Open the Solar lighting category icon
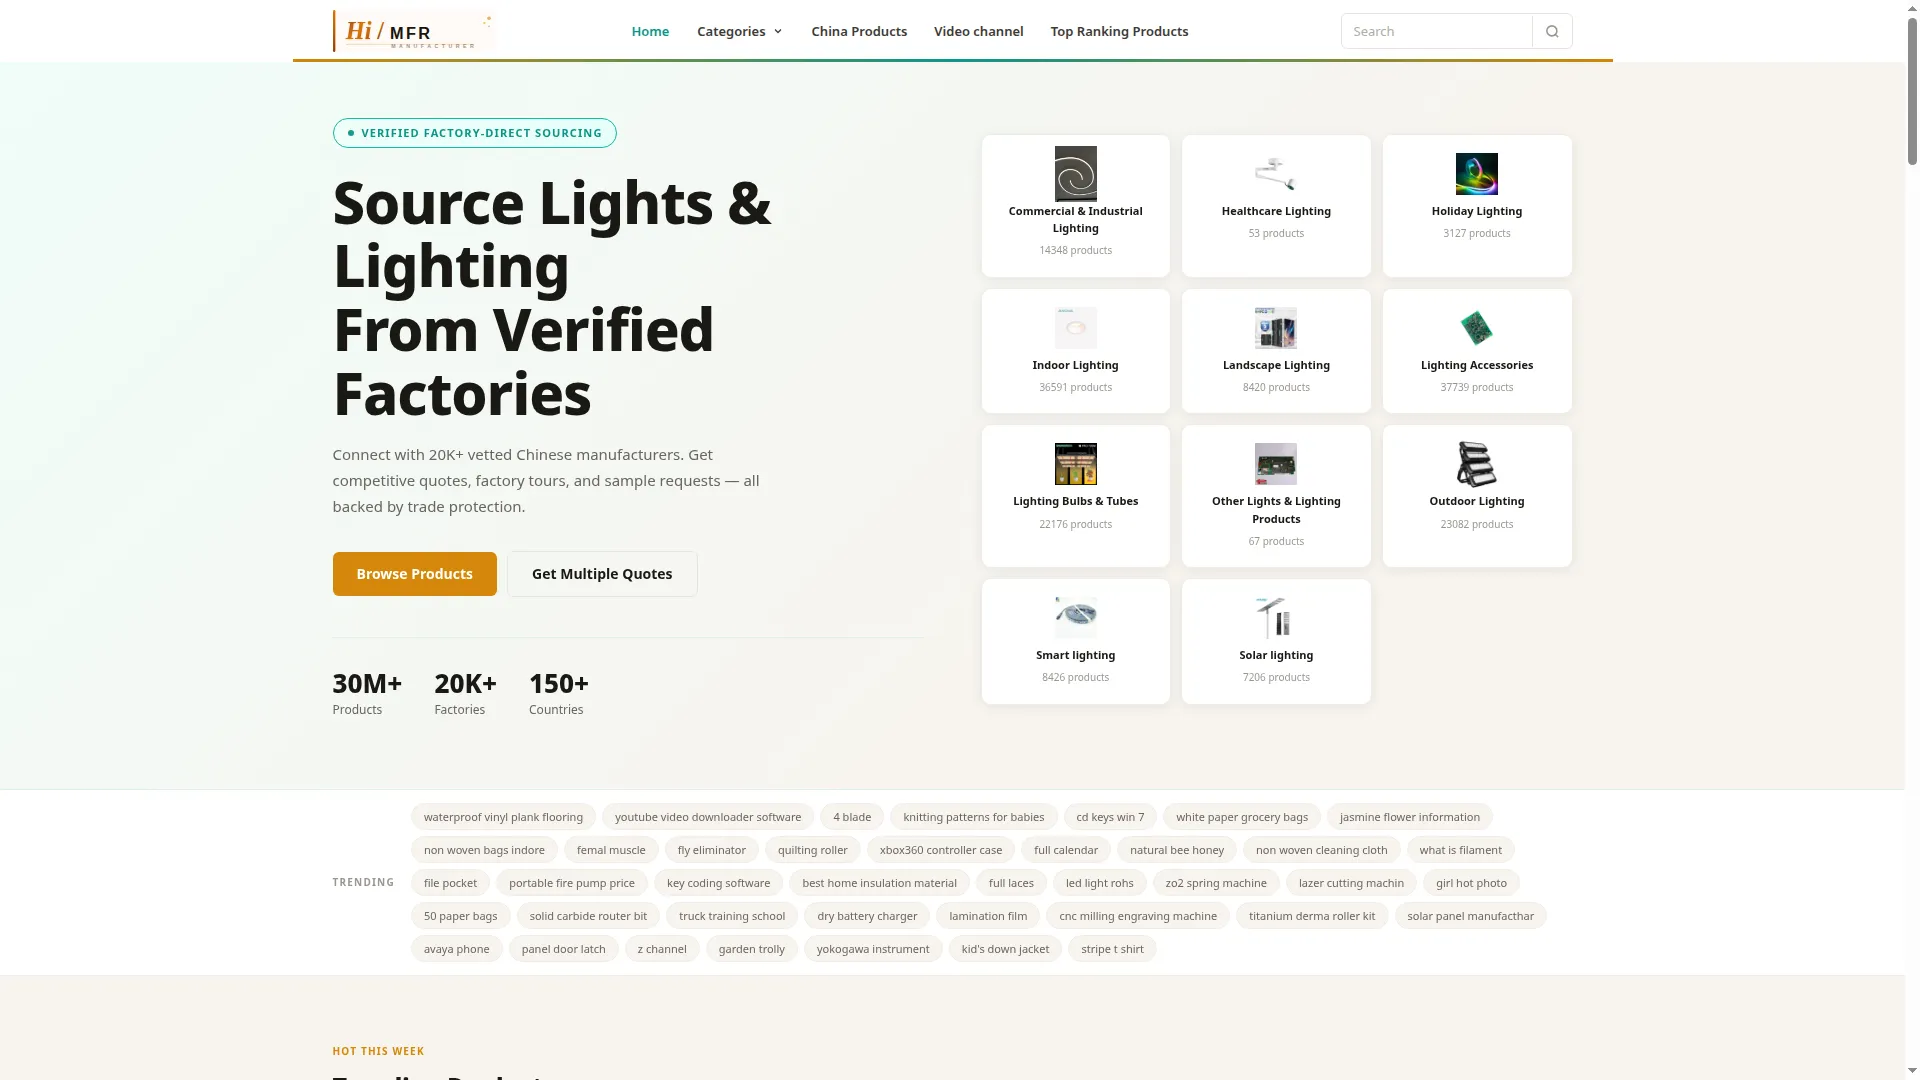This screenshot has width=1920, height=1080. coord(1275,618)
